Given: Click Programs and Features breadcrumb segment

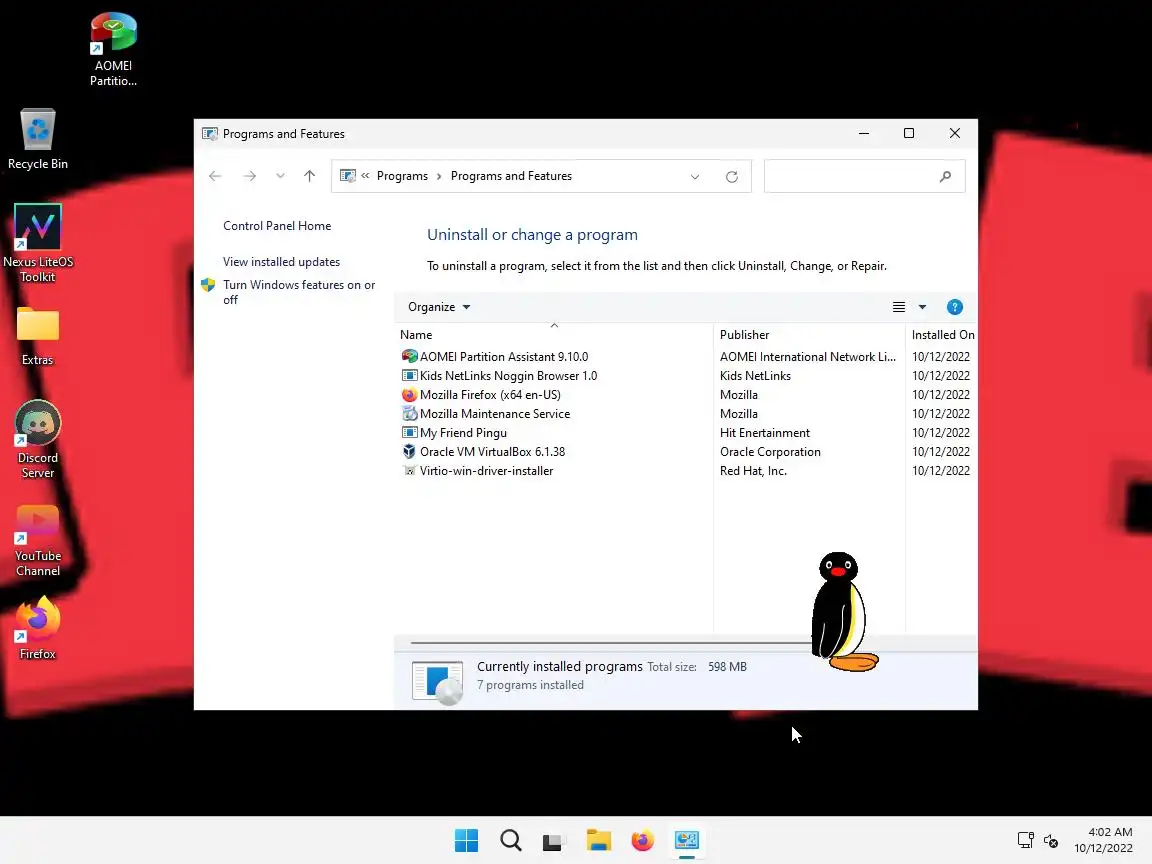Looking at the screenshot, I should (x=511, y=176).
